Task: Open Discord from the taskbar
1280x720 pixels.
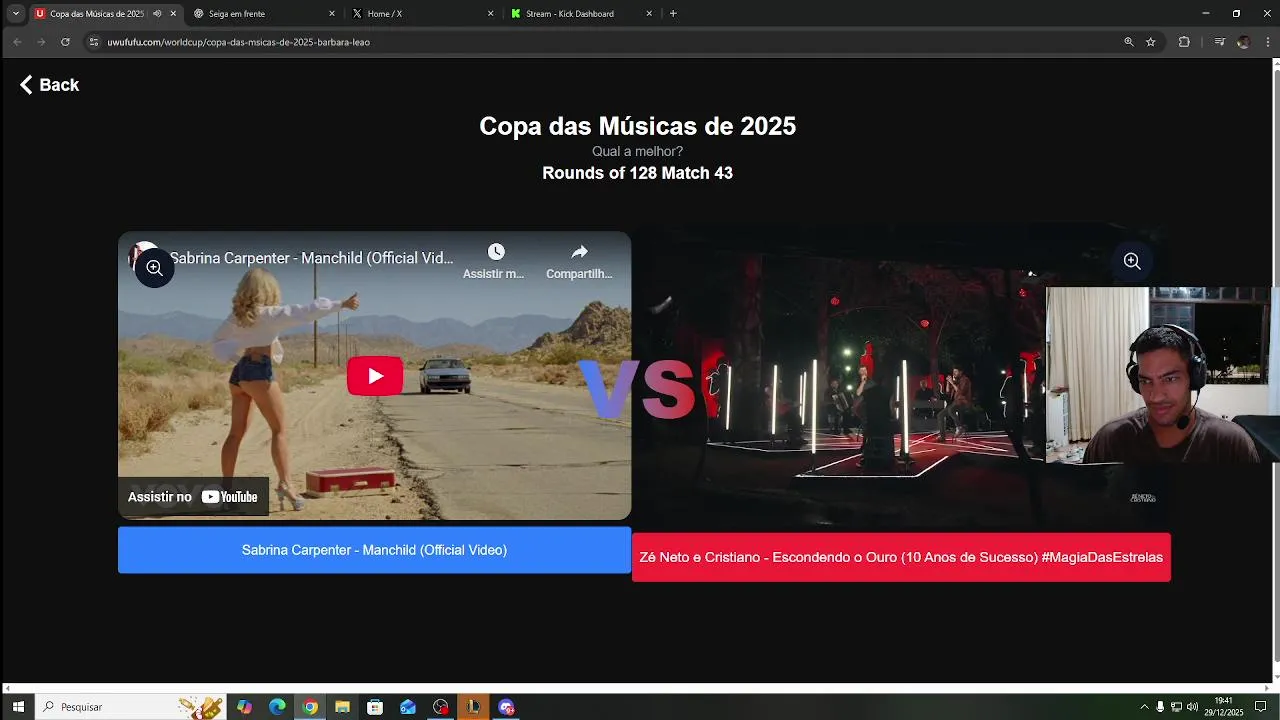Action: (x=506, y=707)
